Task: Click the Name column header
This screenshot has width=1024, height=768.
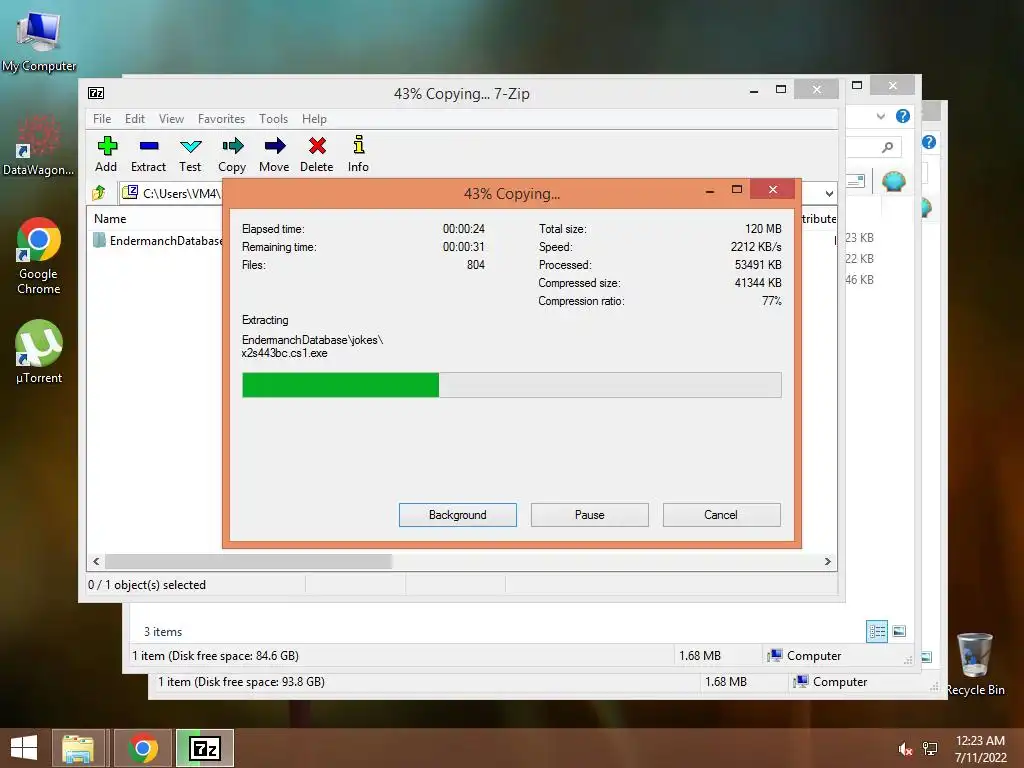Action: point(110,219)
